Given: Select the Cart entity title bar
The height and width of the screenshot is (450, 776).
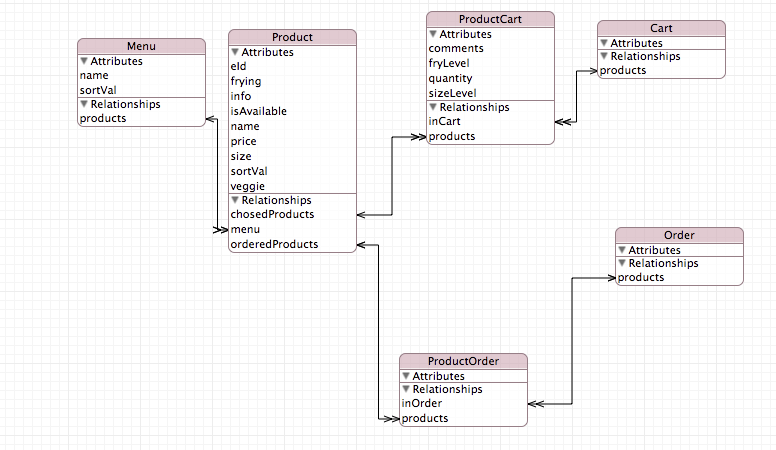Looking at the screenshot, I should click(x=661, y=28).
